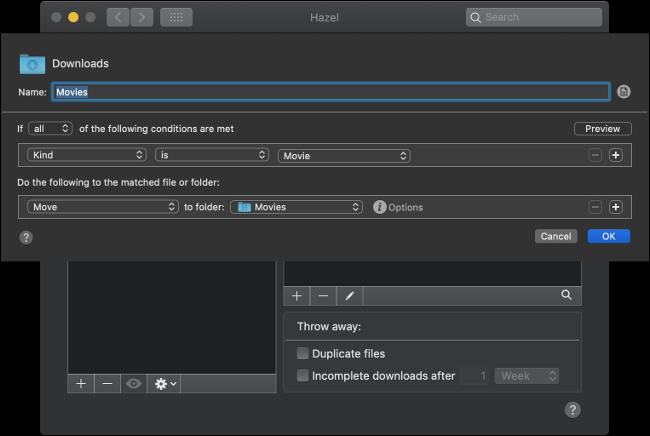The width and height of the screenshot is (650, 436).
Task: Click the Preview button
Action: tap(602, 129)
